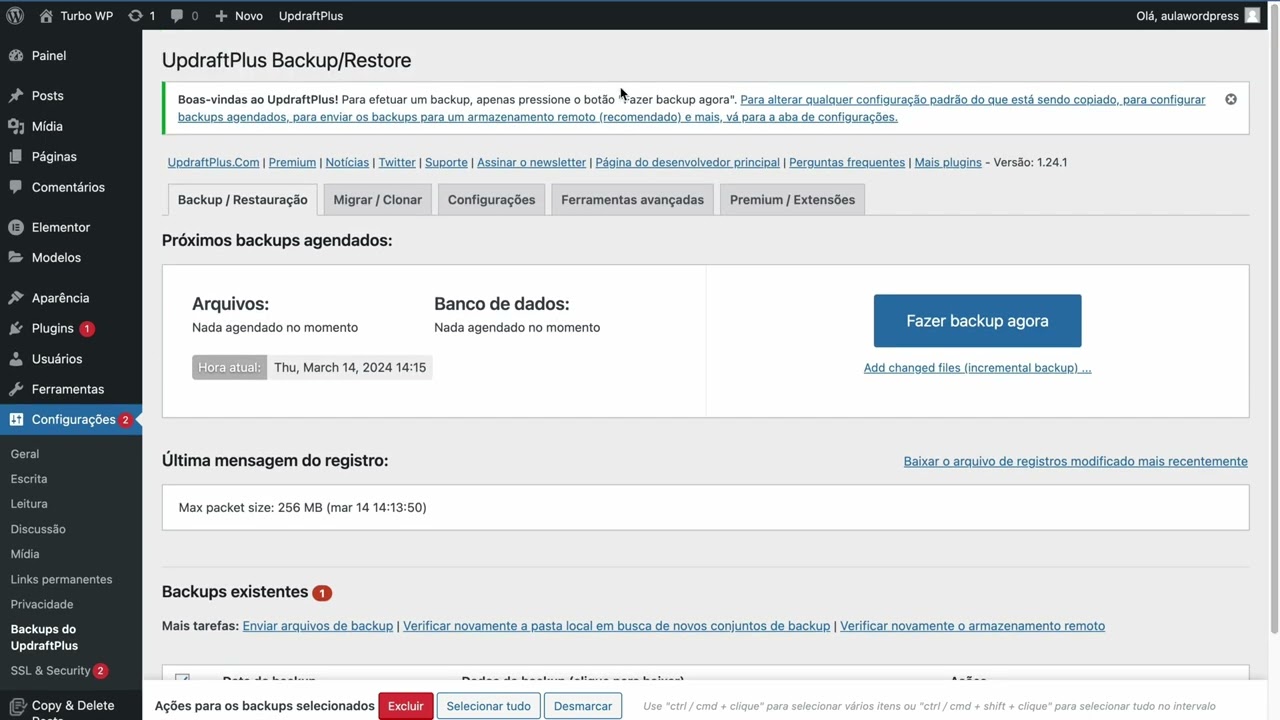Toggle the select-all backups checkbox

tap(182, 680)
